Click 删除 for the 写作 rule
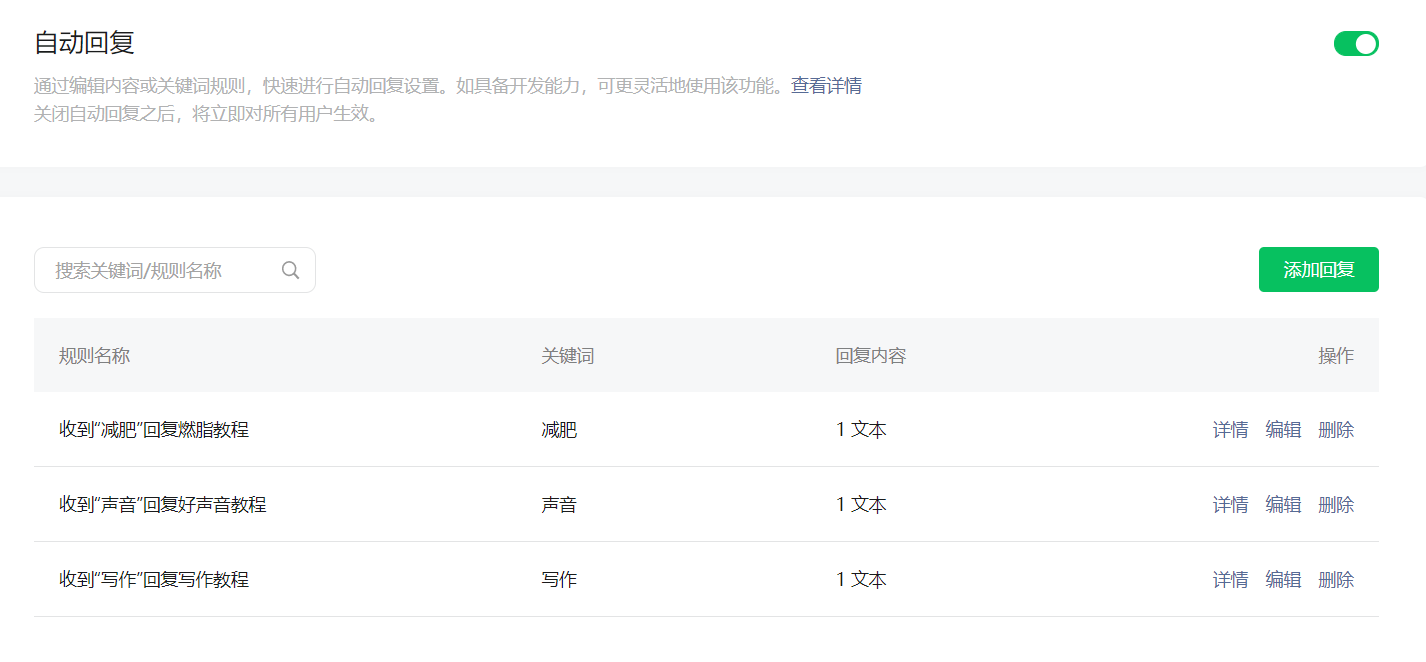The width and height of the screenshot is (1426, 662). coord(1336,580)
